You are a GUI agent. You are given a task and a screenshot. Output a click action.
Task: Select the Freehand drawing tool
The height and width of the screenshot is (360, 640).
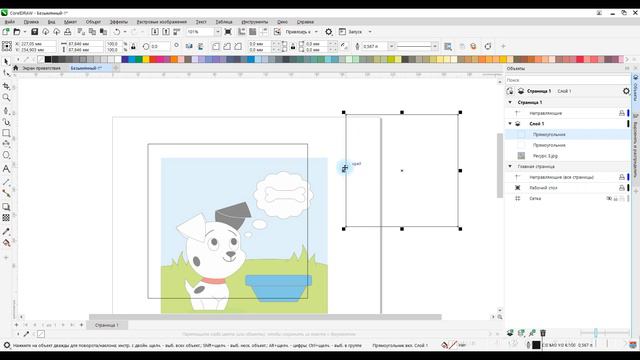tap(6, 111)
